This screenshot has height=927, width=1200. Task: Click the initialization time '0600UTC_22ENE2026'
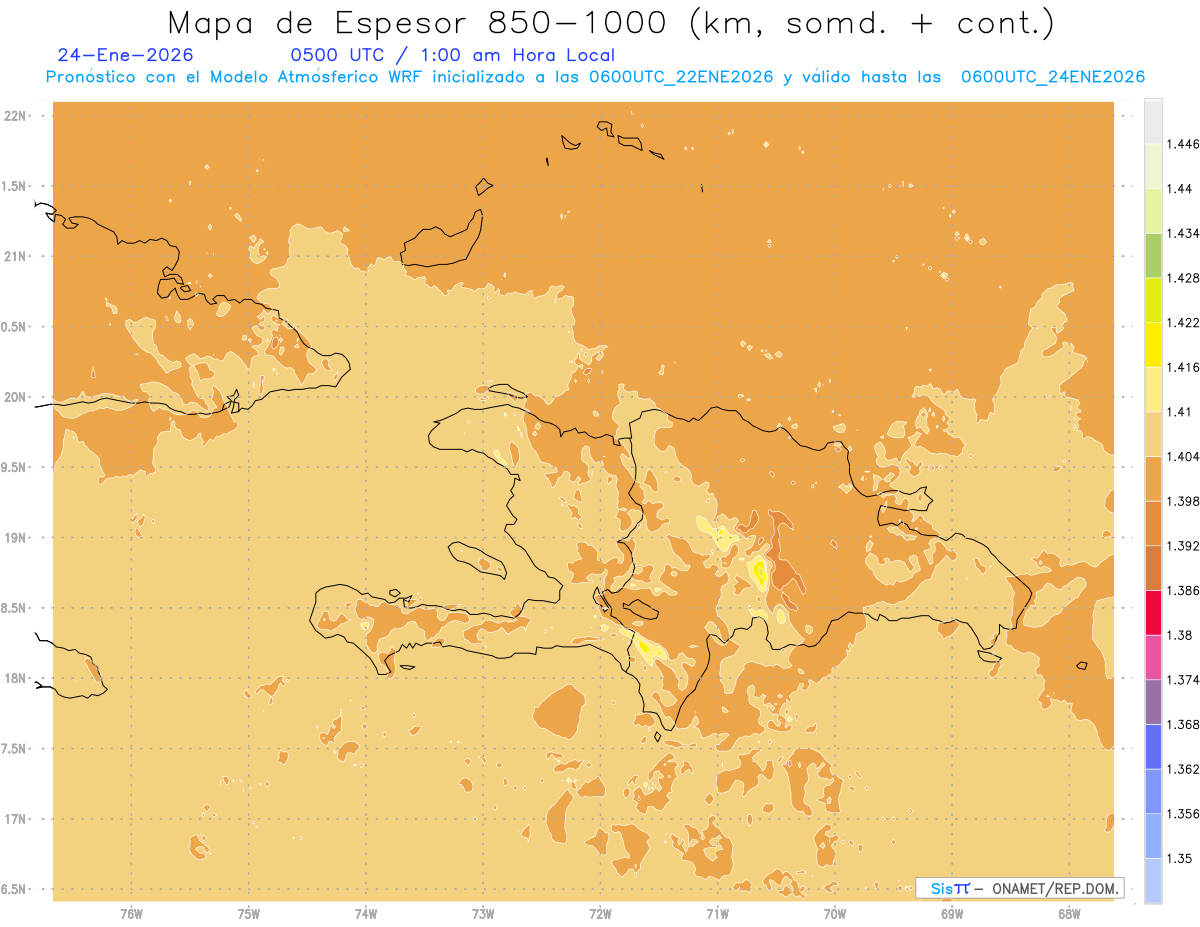681,77
